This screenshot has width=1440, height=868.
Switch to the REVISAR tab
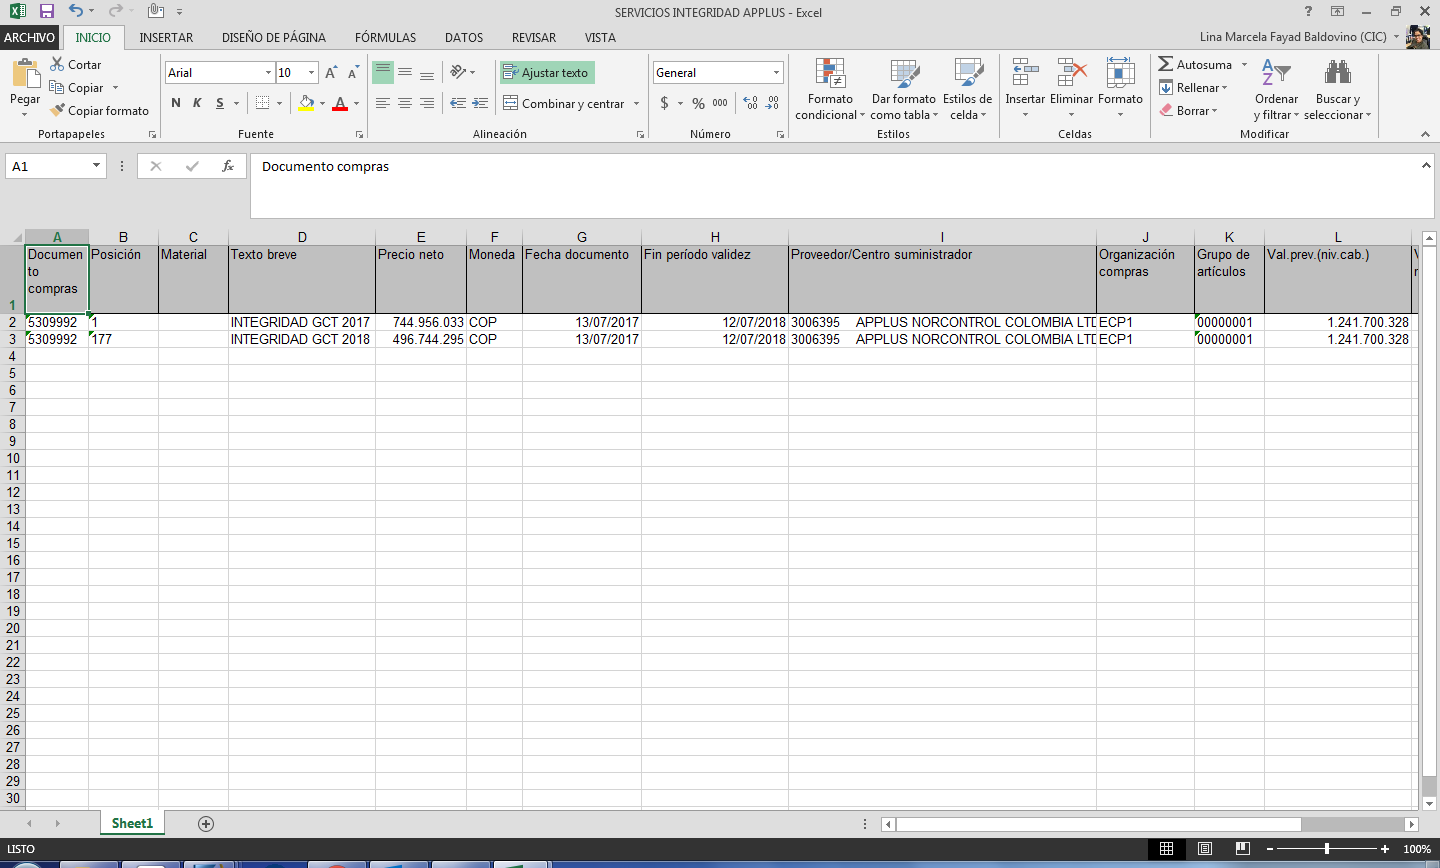pyautogui.click(x=534, y=37)
